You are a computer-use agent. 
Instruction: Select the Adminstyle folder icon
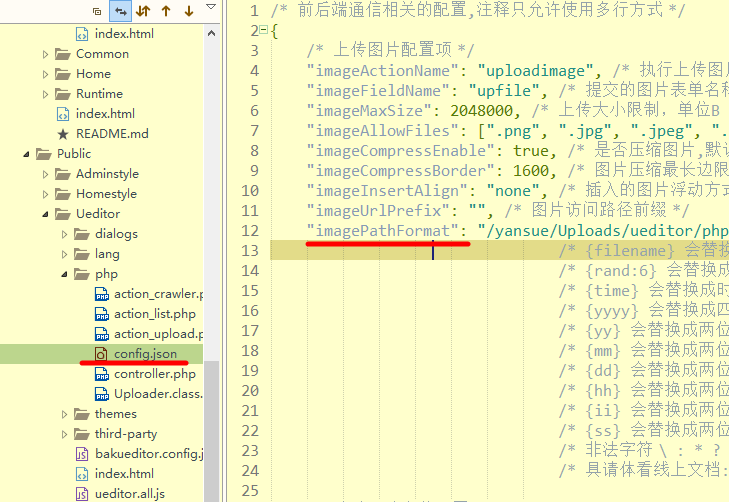62,174
